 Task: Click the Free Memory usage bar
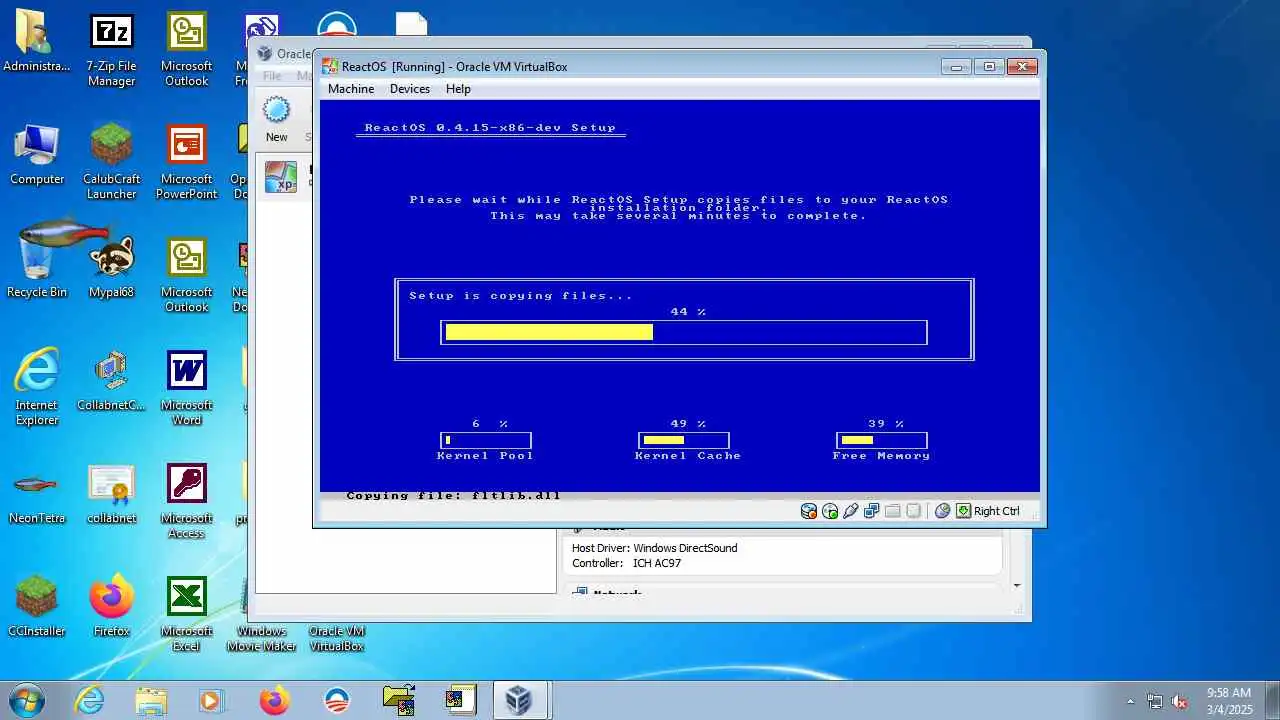coord(882,440)
